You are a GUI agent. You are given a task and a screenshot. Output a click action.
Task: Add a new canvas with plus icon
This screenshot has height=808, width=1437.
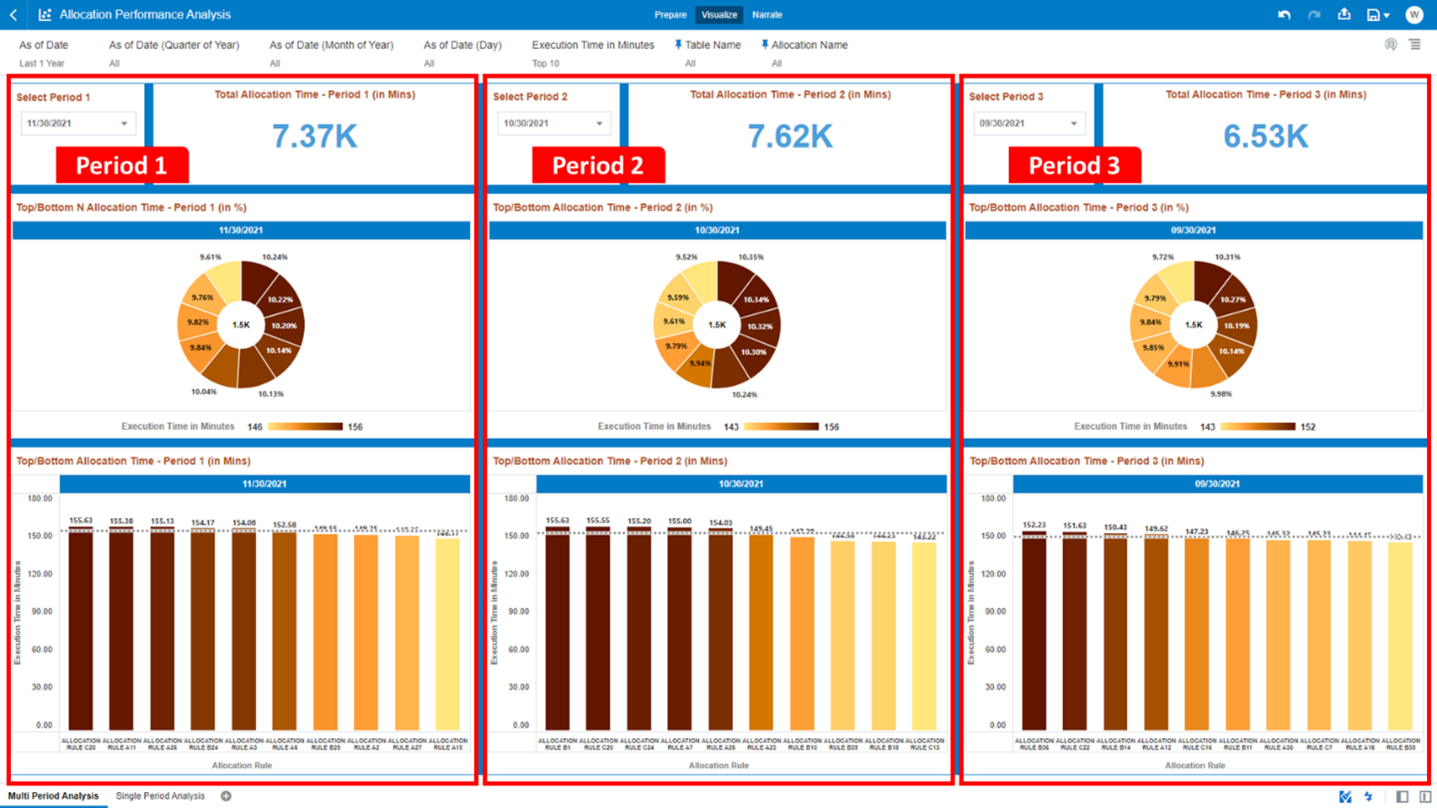pos(226,796)
